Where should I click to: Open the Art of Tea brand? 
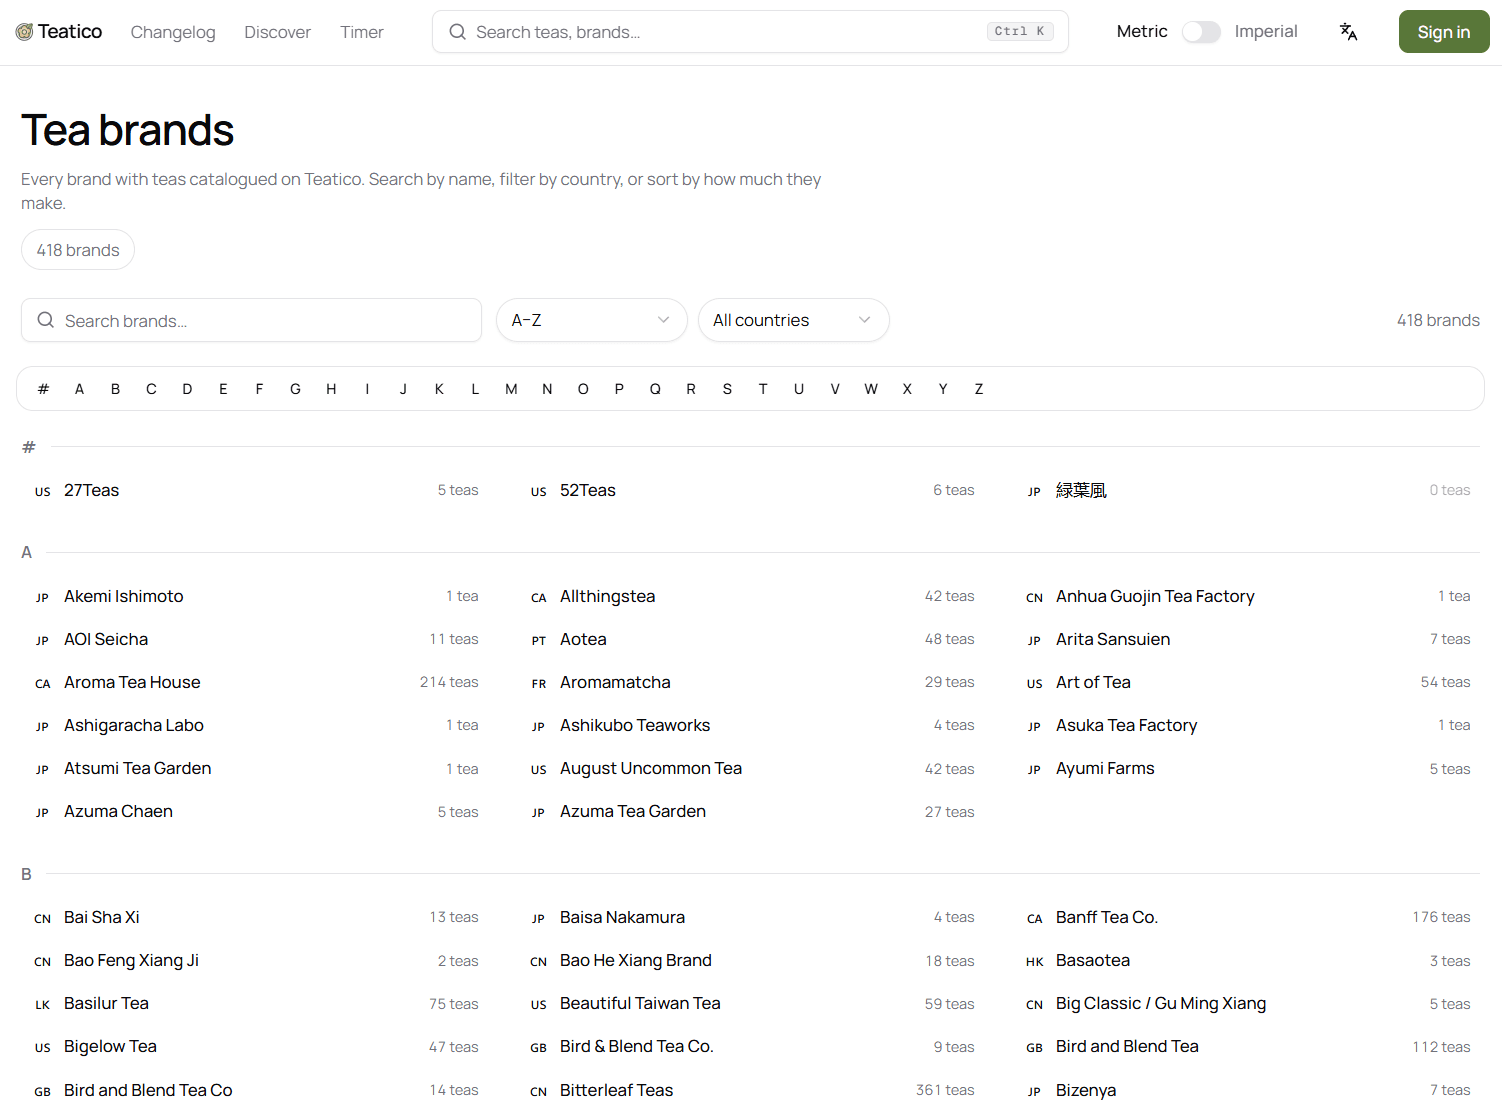[x=1248, y=683]
